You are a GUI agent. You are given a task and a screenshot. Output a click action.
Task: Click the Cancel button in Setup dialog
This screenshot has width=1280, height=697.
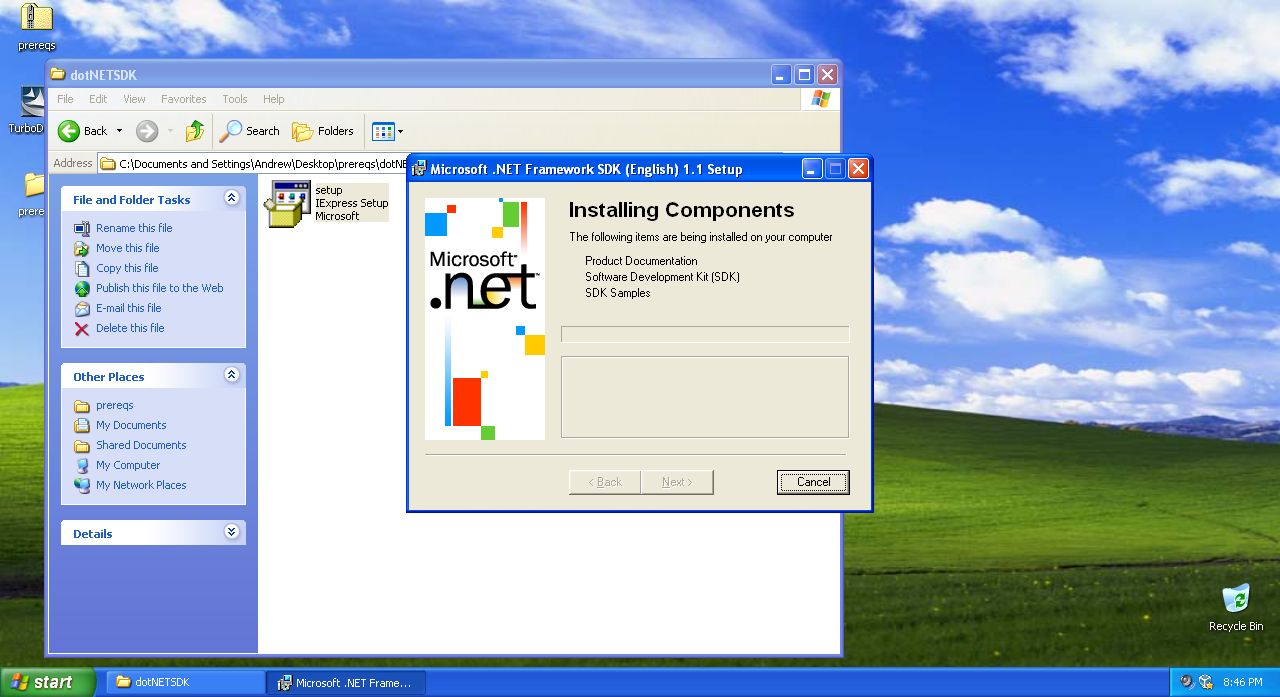coord(813,482)
